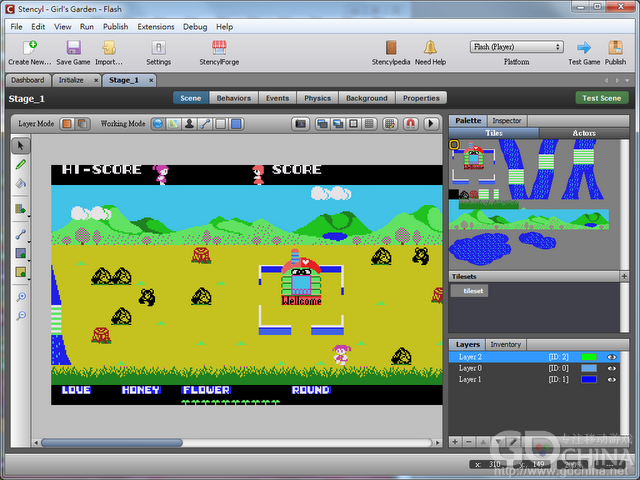Click the Import icon

[x=109, y=47]
